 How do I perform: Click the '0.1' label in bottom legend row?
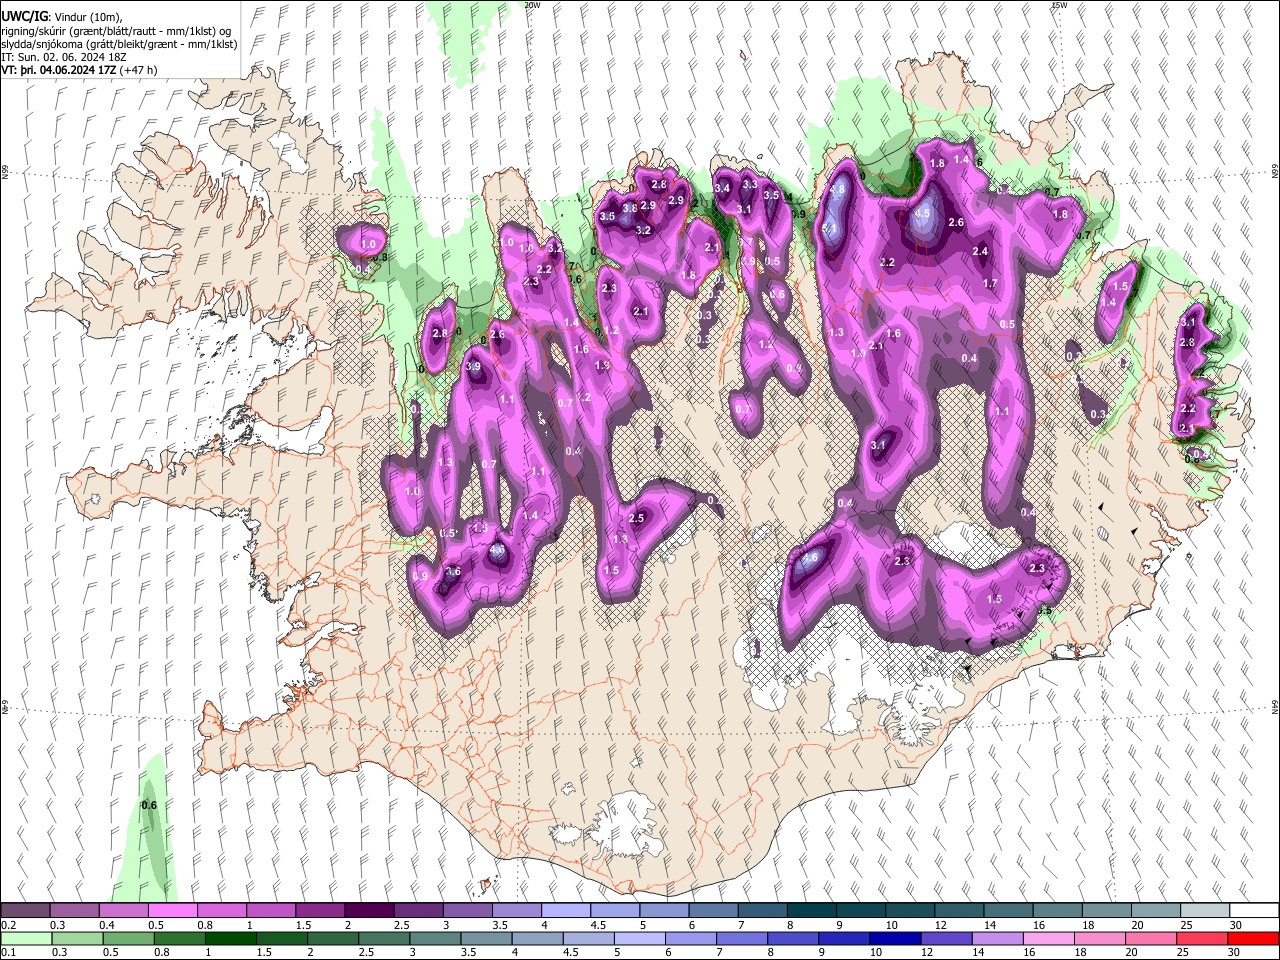(x=8, y=952)
